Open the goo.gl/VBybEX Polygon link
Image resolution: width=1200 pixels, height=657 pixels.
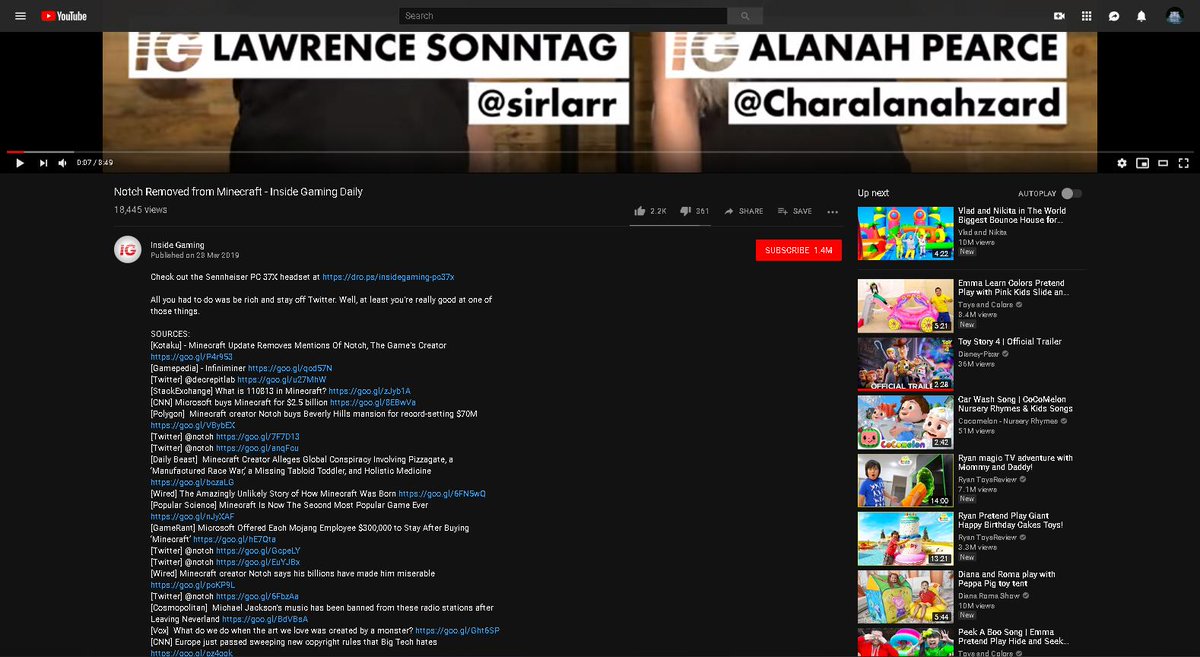pyautogui.click(x=193, y=426)
